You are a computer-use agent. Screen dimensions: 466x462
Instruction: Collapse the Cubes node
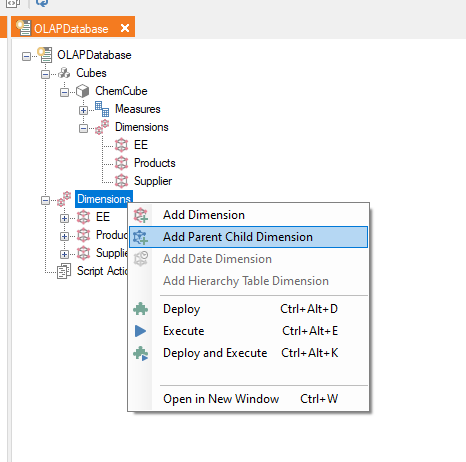pos(45,74)
